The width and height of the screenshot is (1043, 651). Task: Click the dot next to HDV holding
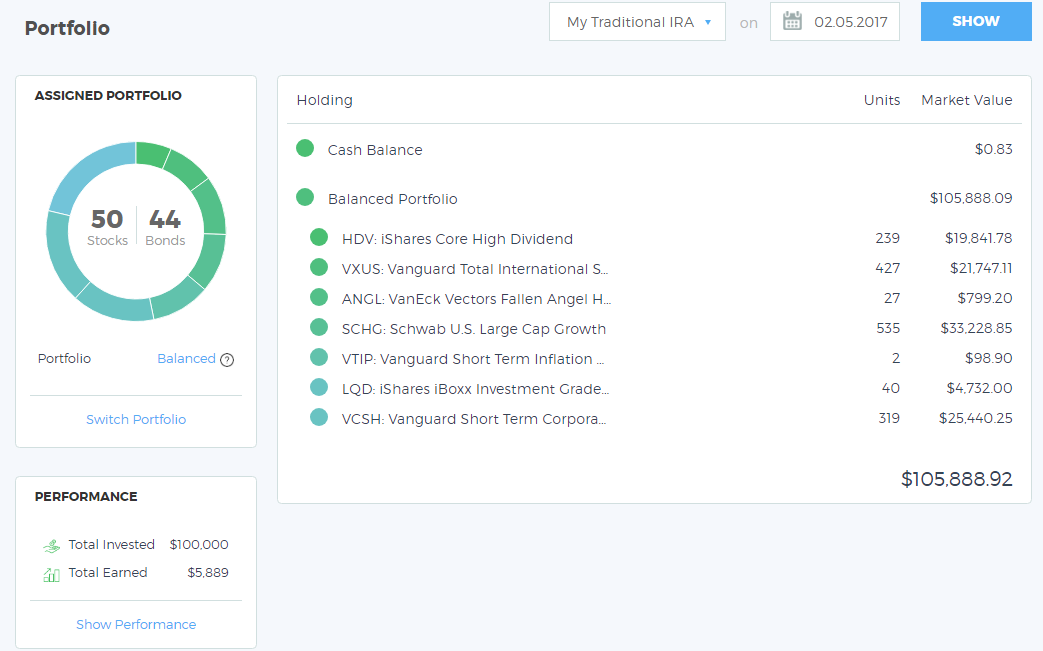tap(319, 238)
